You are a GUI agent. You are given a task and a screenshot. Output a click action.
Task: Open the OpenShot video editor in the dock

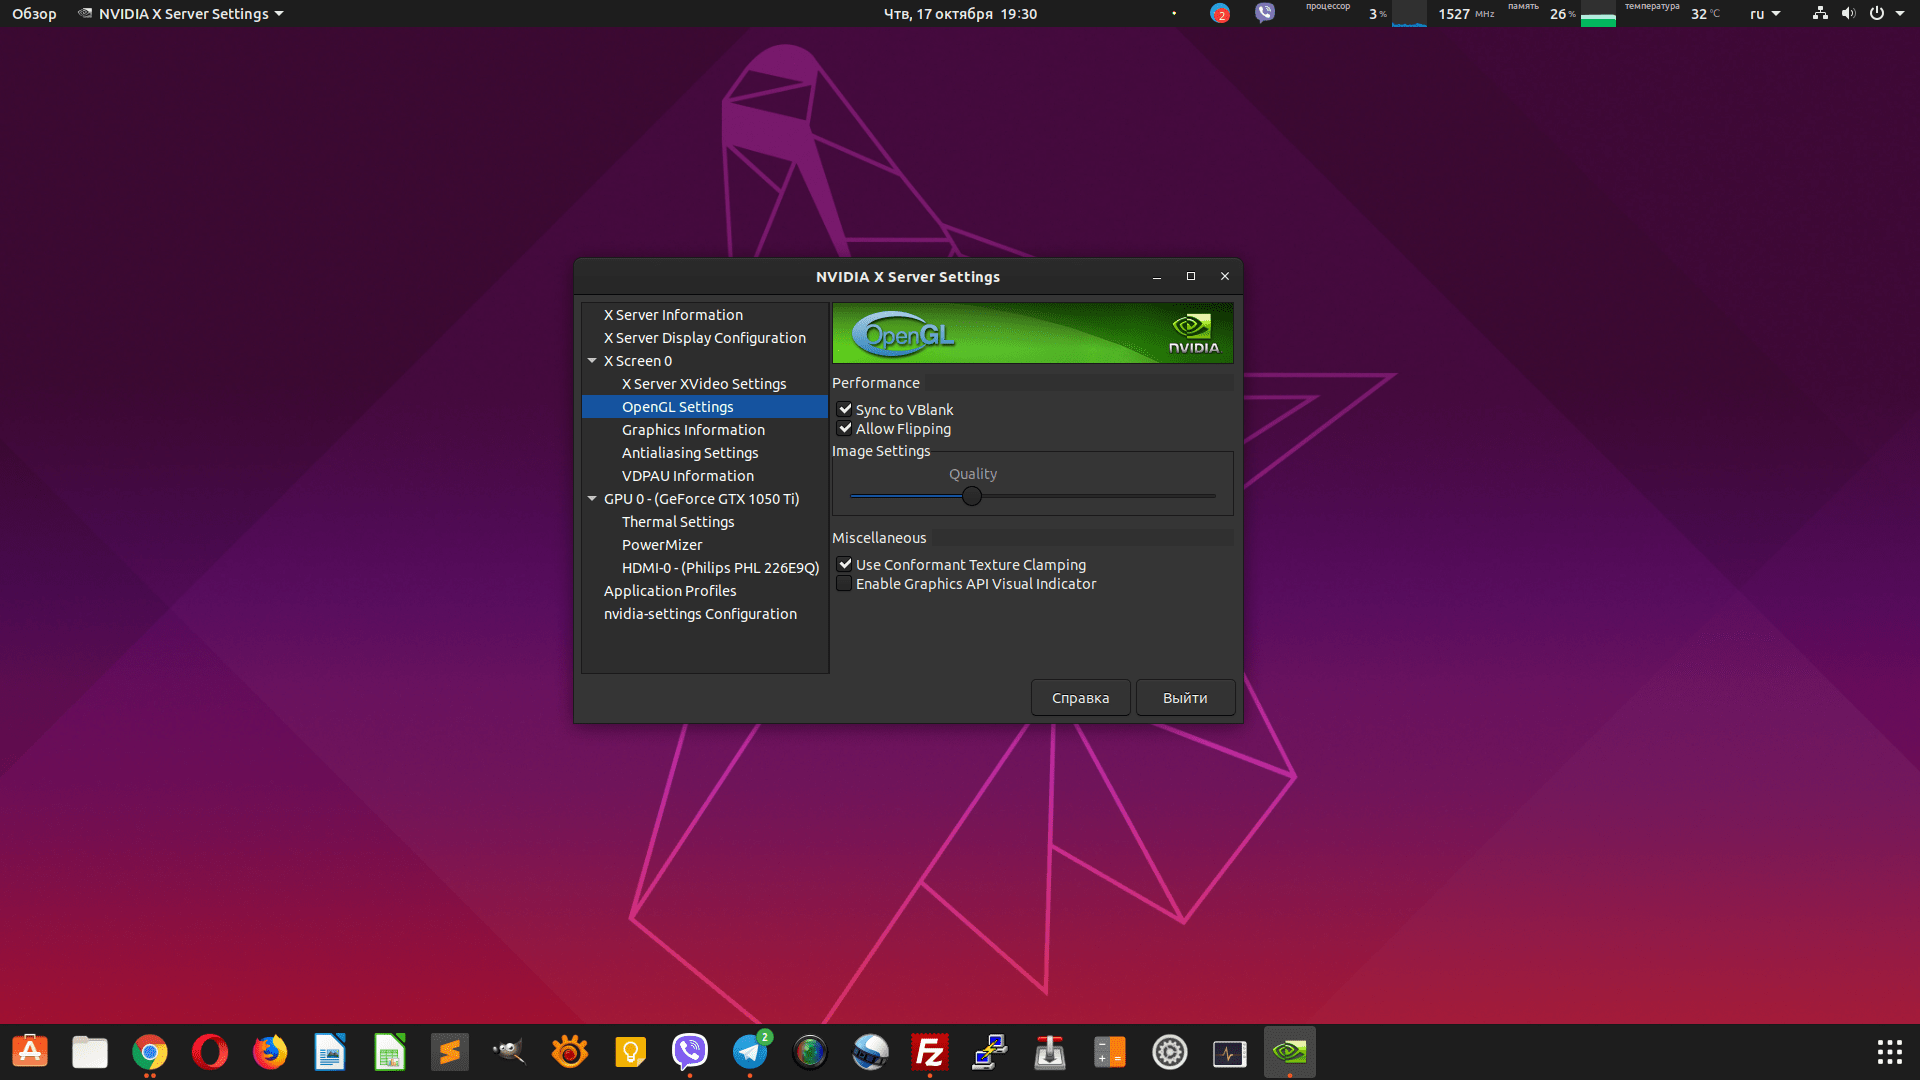pos(870,1052)
